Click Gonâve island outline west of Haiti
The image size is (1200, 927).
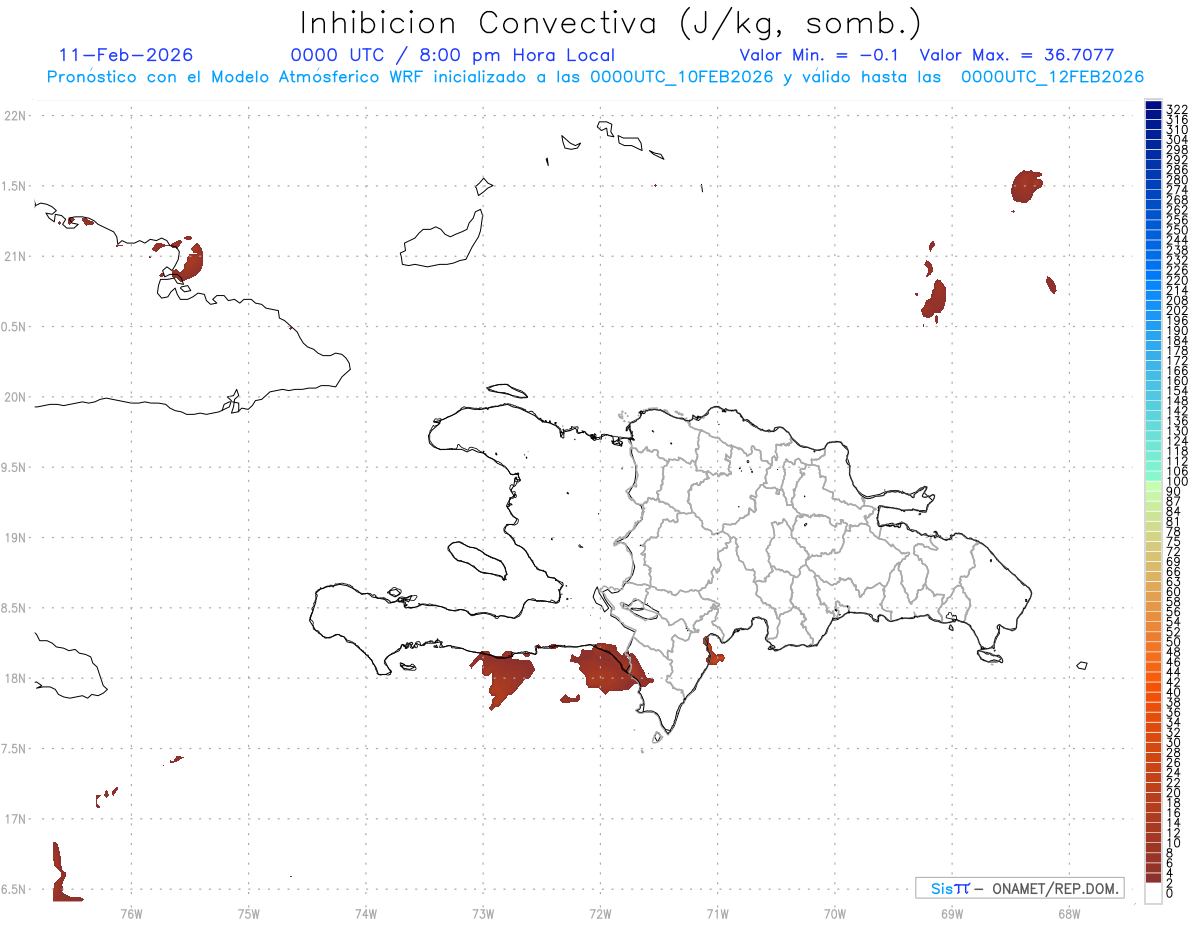click(x=476, y=560)
